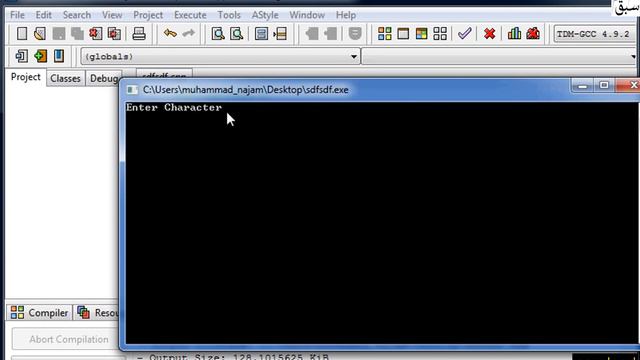Click the Goto Line icon
640x360 pixels.
point(280,33)
